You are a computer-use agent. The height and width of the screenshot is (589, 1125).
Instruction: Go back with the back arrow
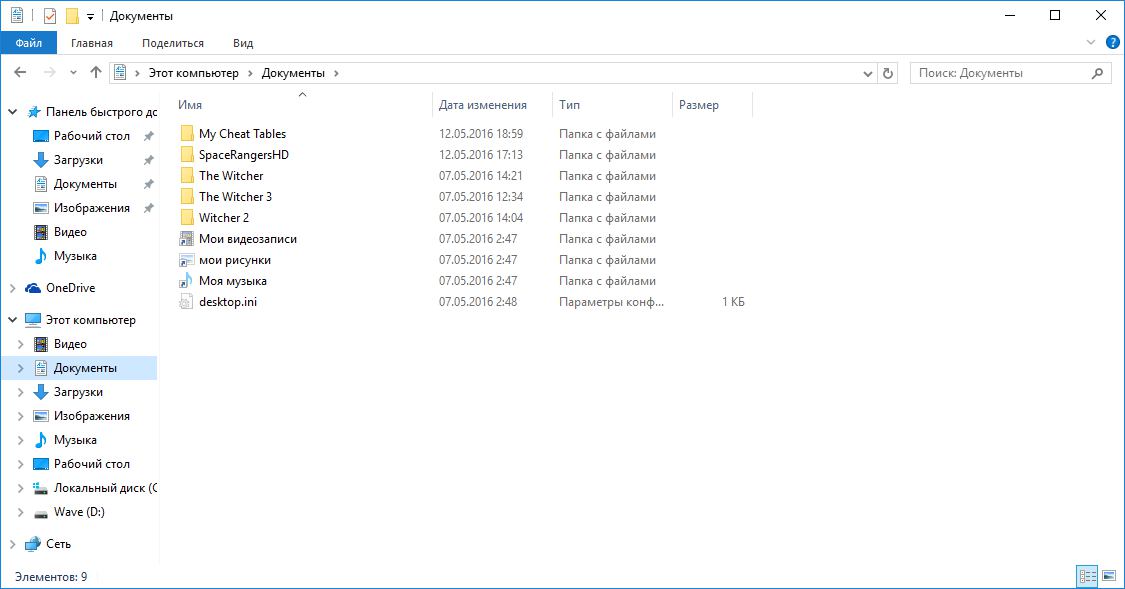(20, 72)
